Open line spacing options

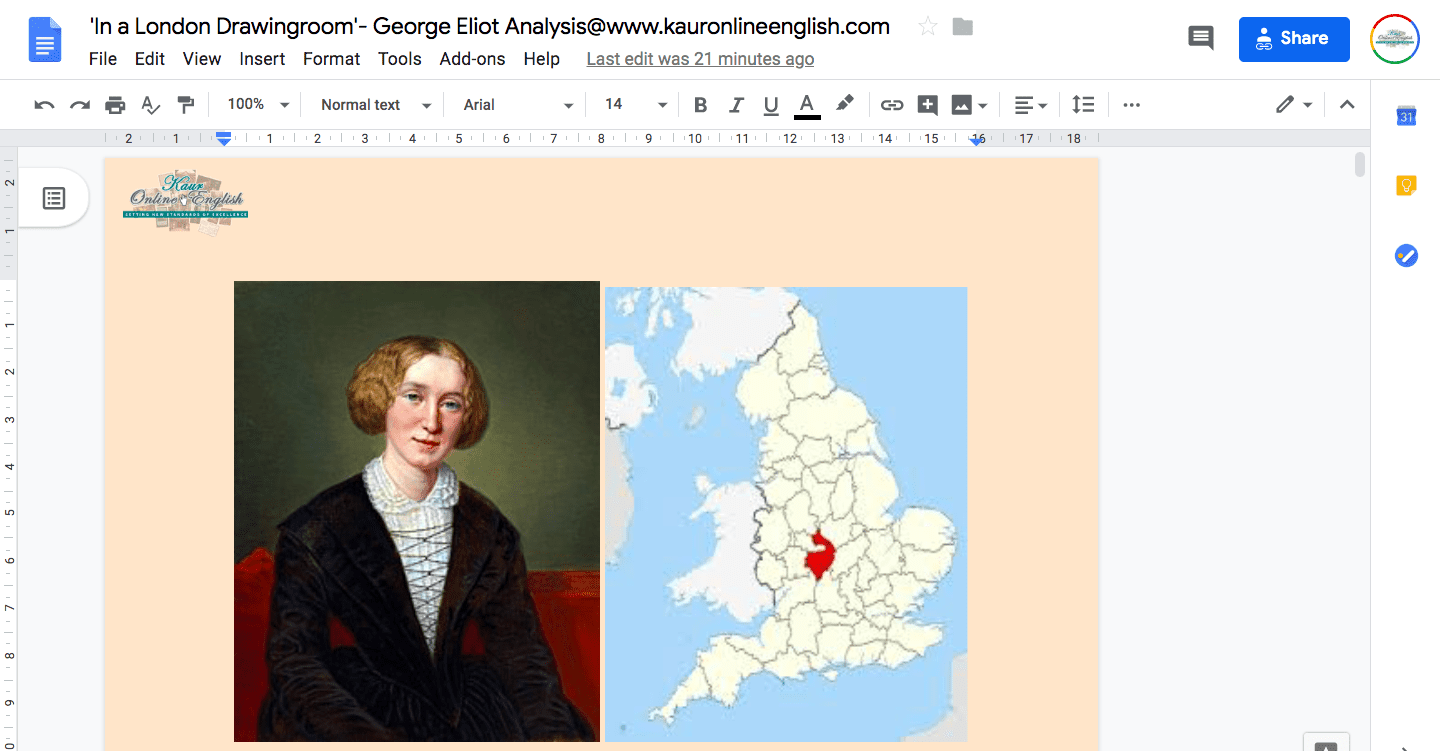pyautogui.click(x=1083, y=105)
